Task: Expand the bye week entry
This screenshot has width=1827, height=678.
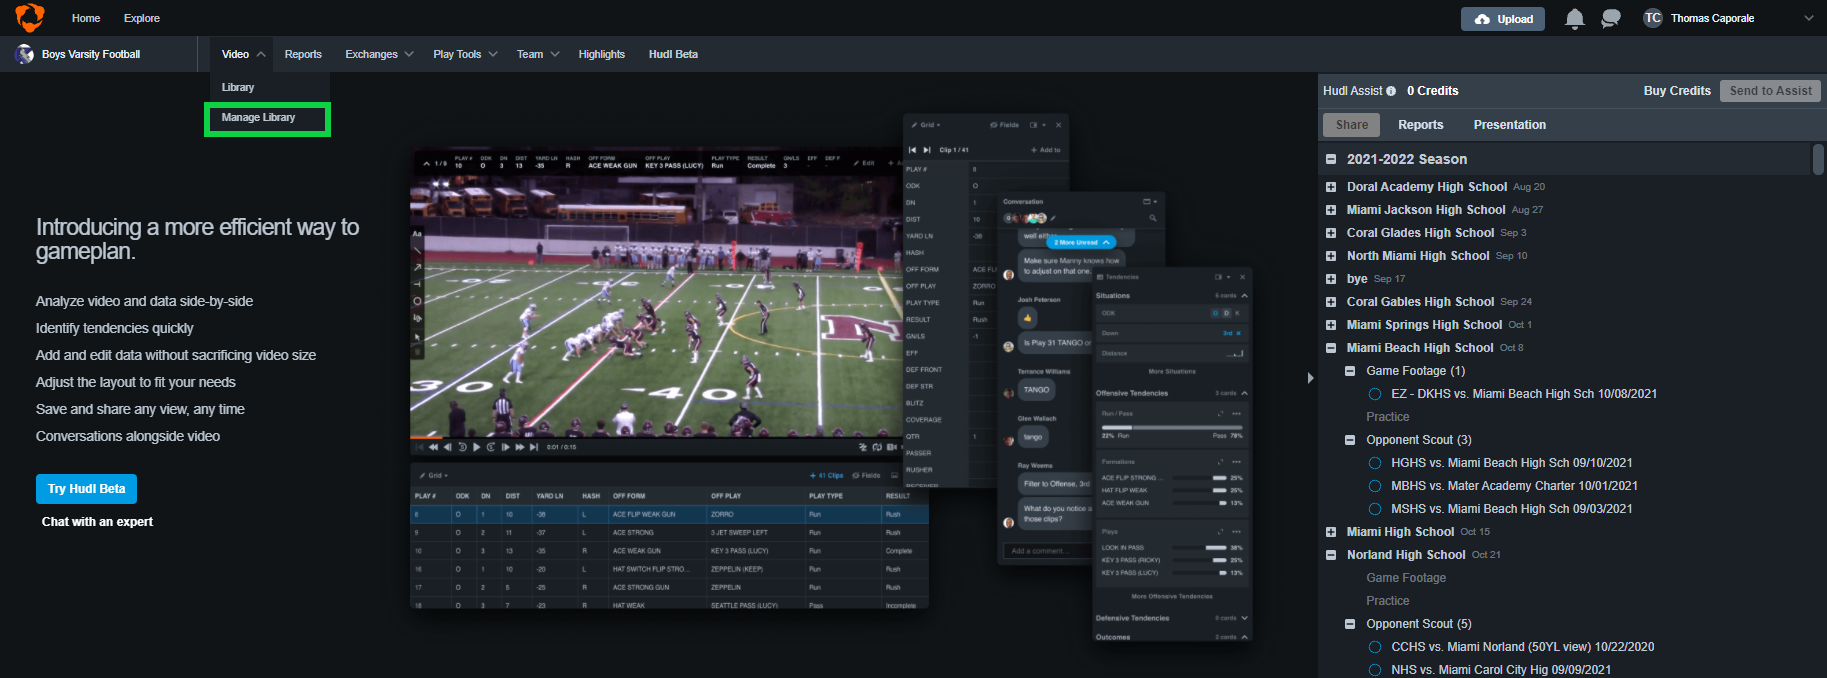Action: coord(1331,279)
